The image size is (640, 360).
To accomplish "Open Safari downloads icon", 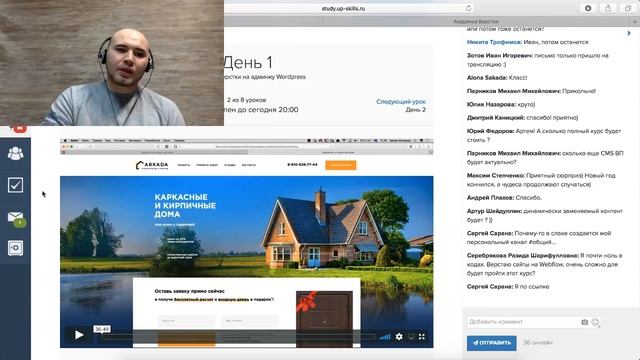I will pos(588,8).
